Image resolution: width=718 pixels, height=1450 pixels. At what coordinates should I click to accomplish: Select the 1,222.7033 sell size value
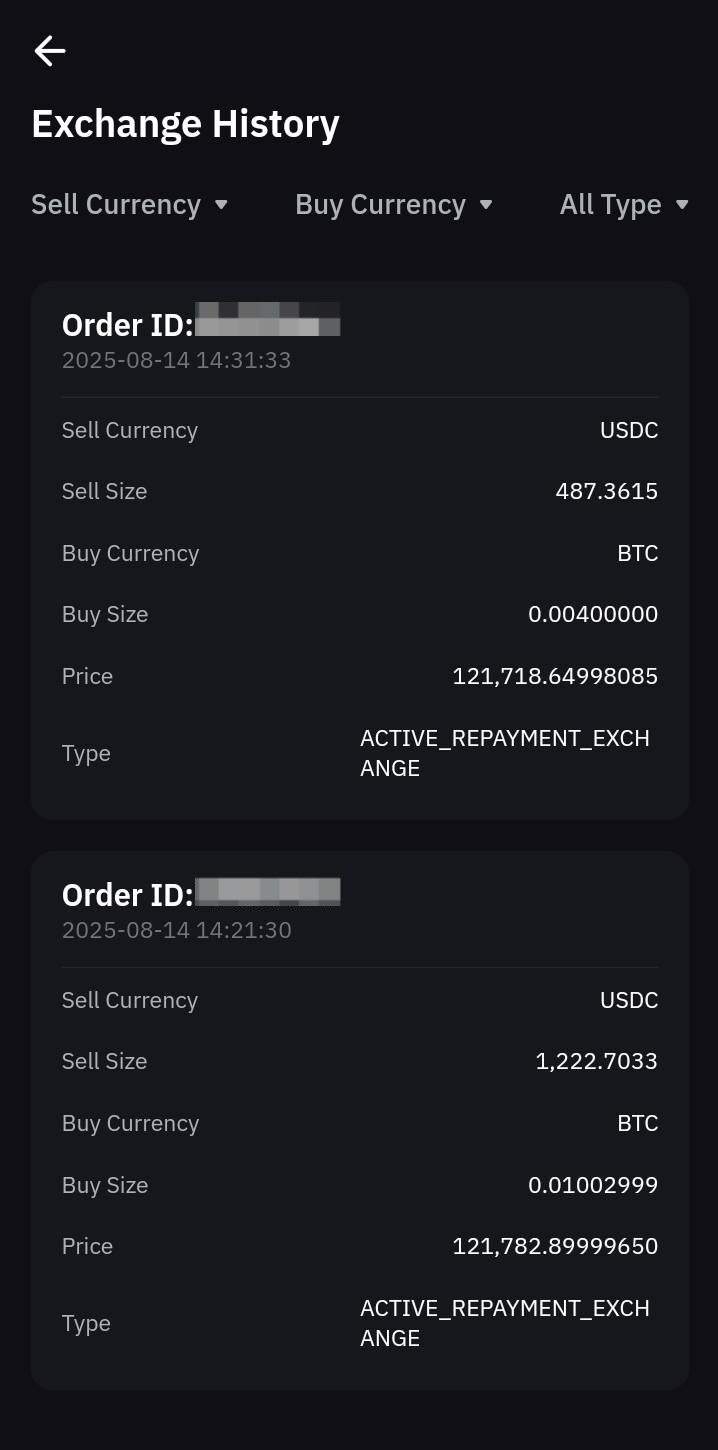pos(596,1061)
